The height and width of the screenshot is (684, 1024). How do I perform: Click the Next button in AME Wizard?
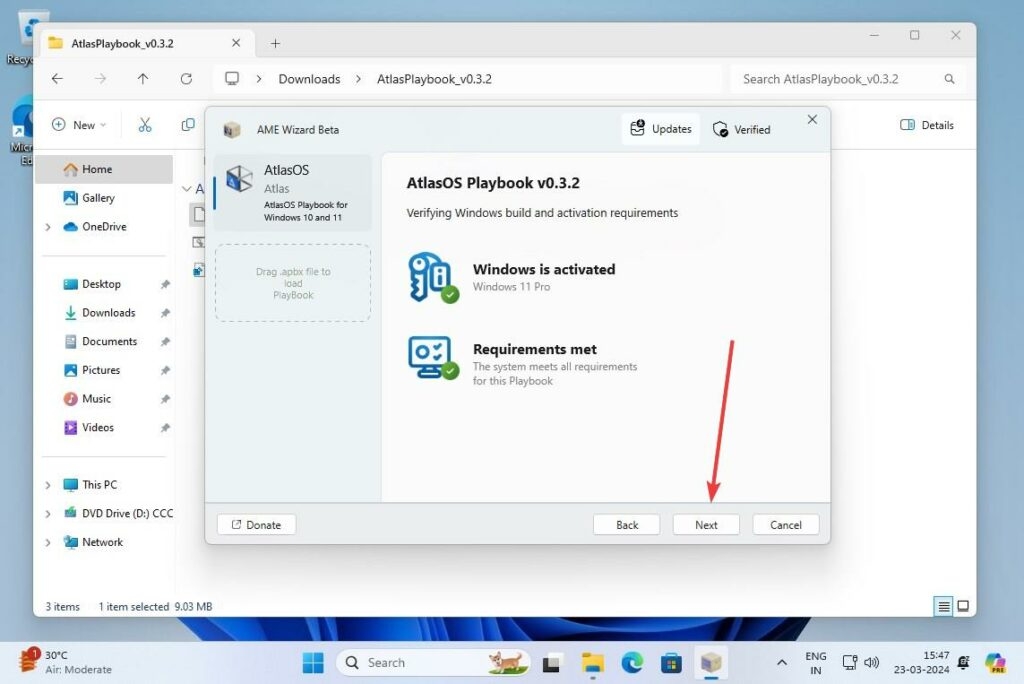[706, 525]
